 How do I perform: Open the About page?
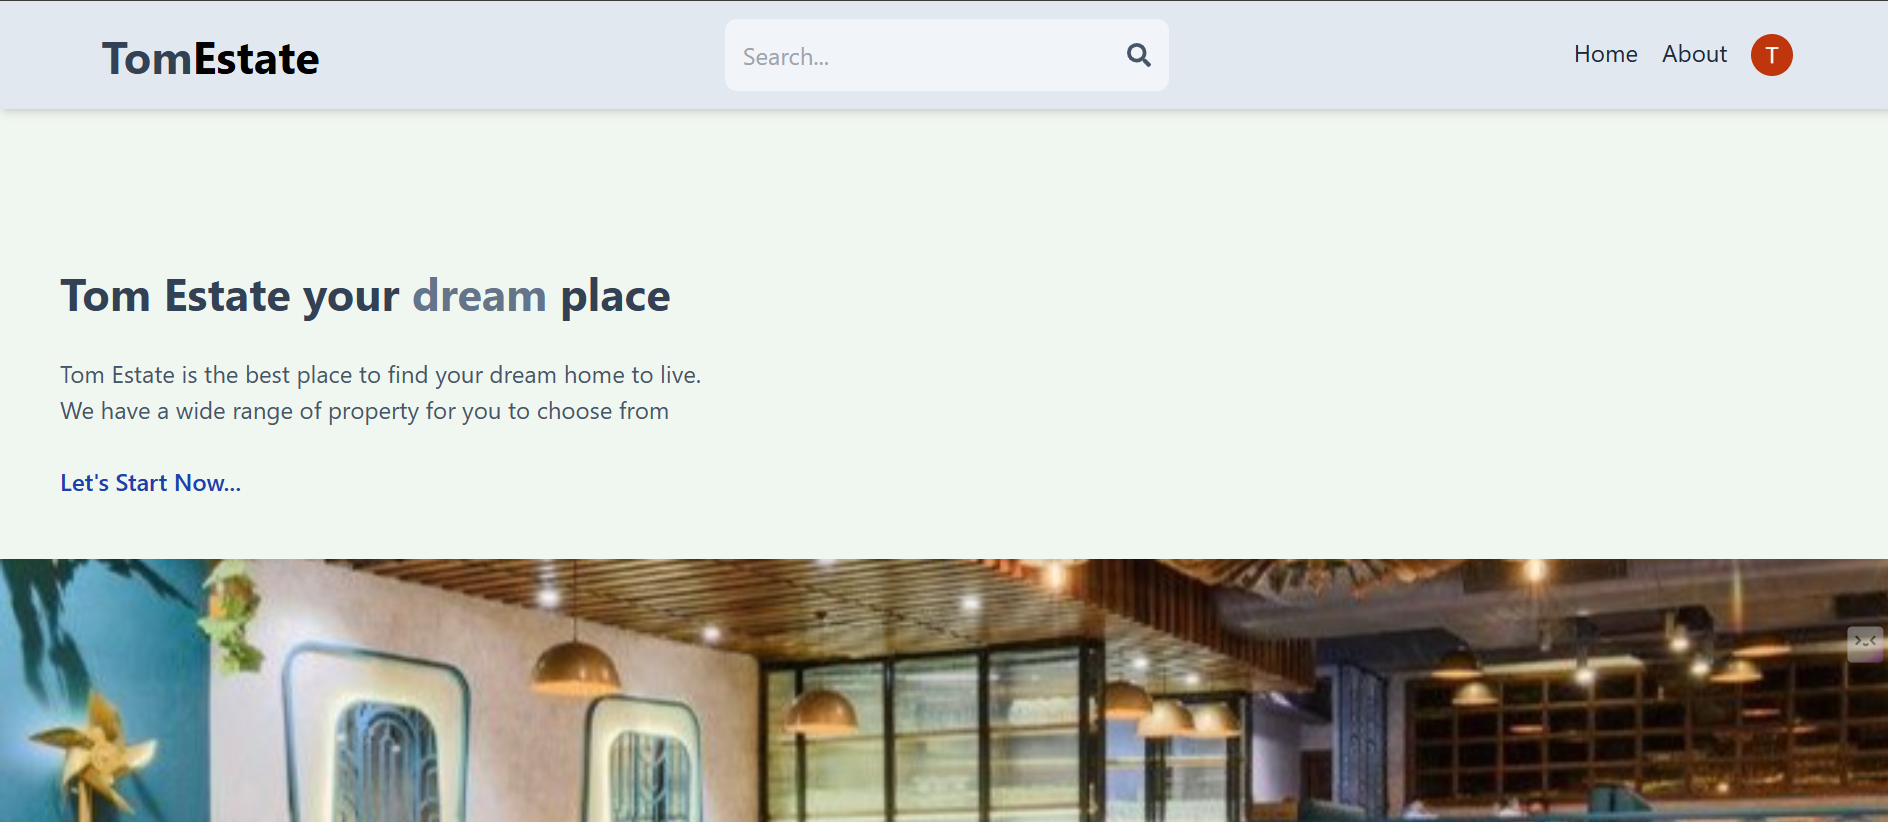(x=1694, y=54)
